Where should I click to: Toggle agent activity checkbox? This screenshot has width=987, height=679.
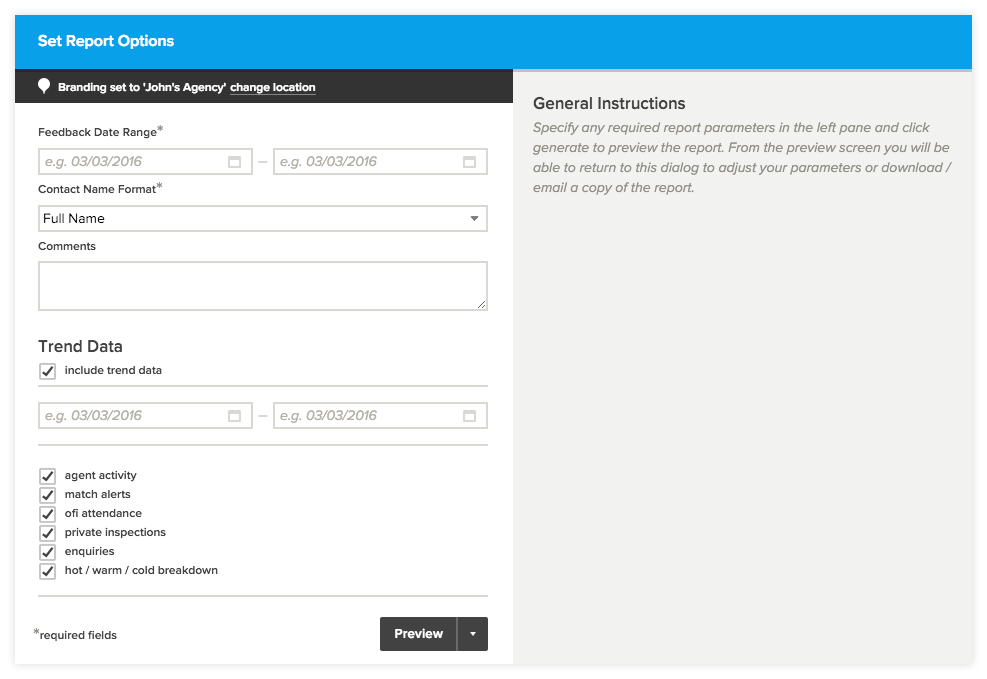click(x=48, y=476)
